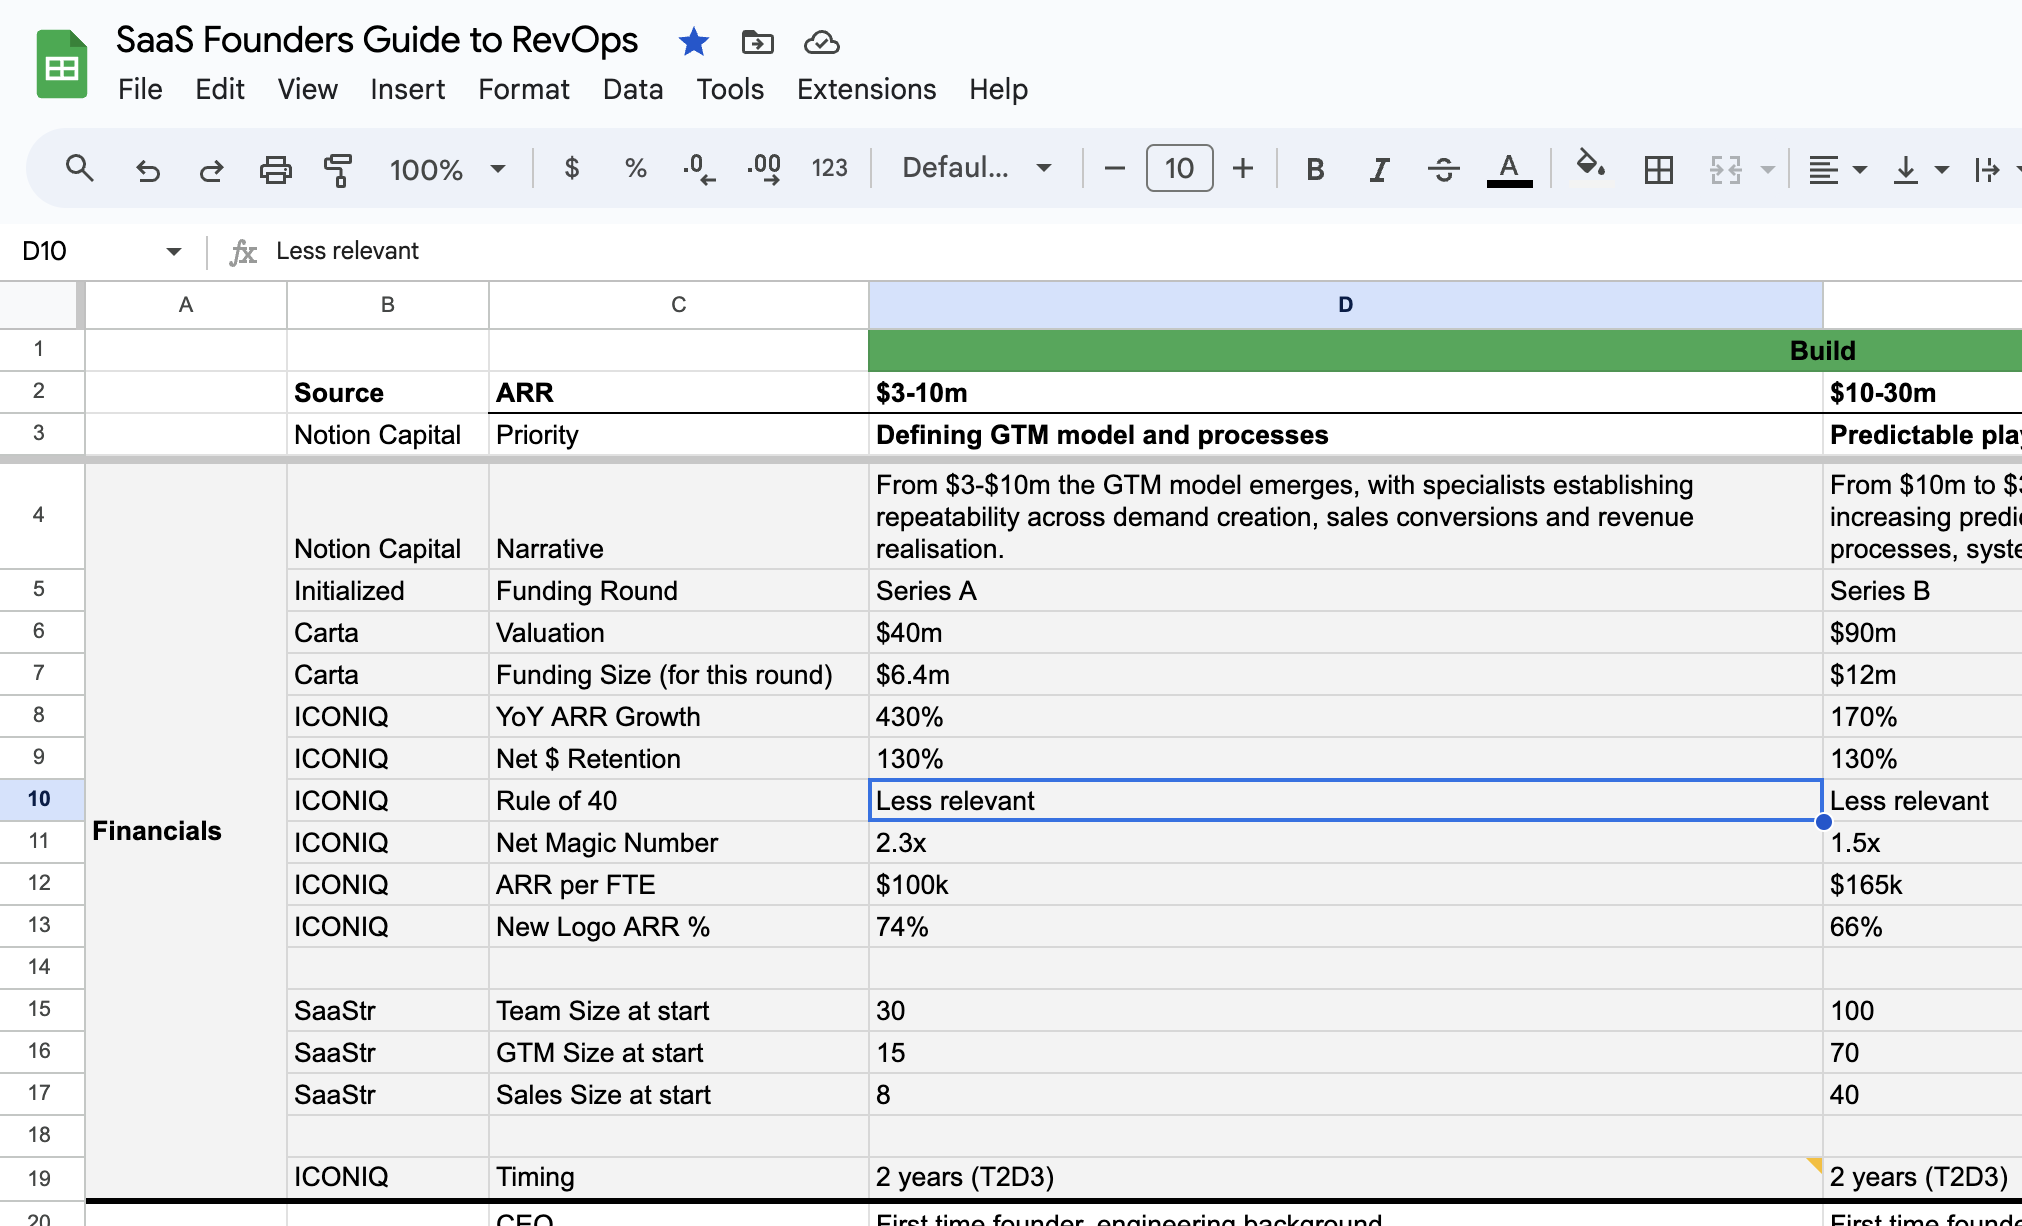Format as percent

point(635,169)
